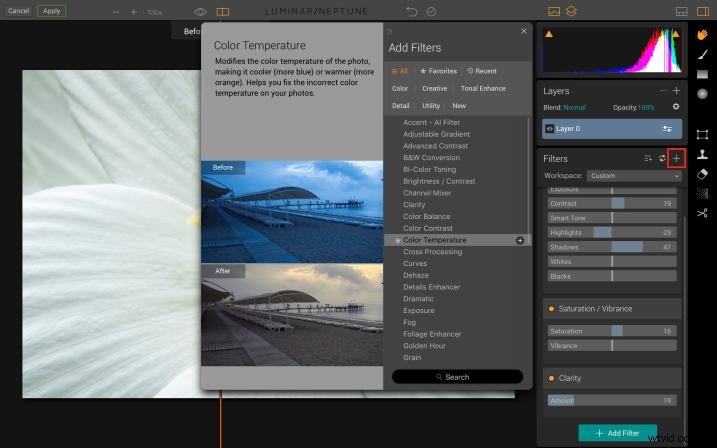Screen dimensions: 717x448
Task: Select Golden Hour filter in list
Action: click(x=424, y=346)
